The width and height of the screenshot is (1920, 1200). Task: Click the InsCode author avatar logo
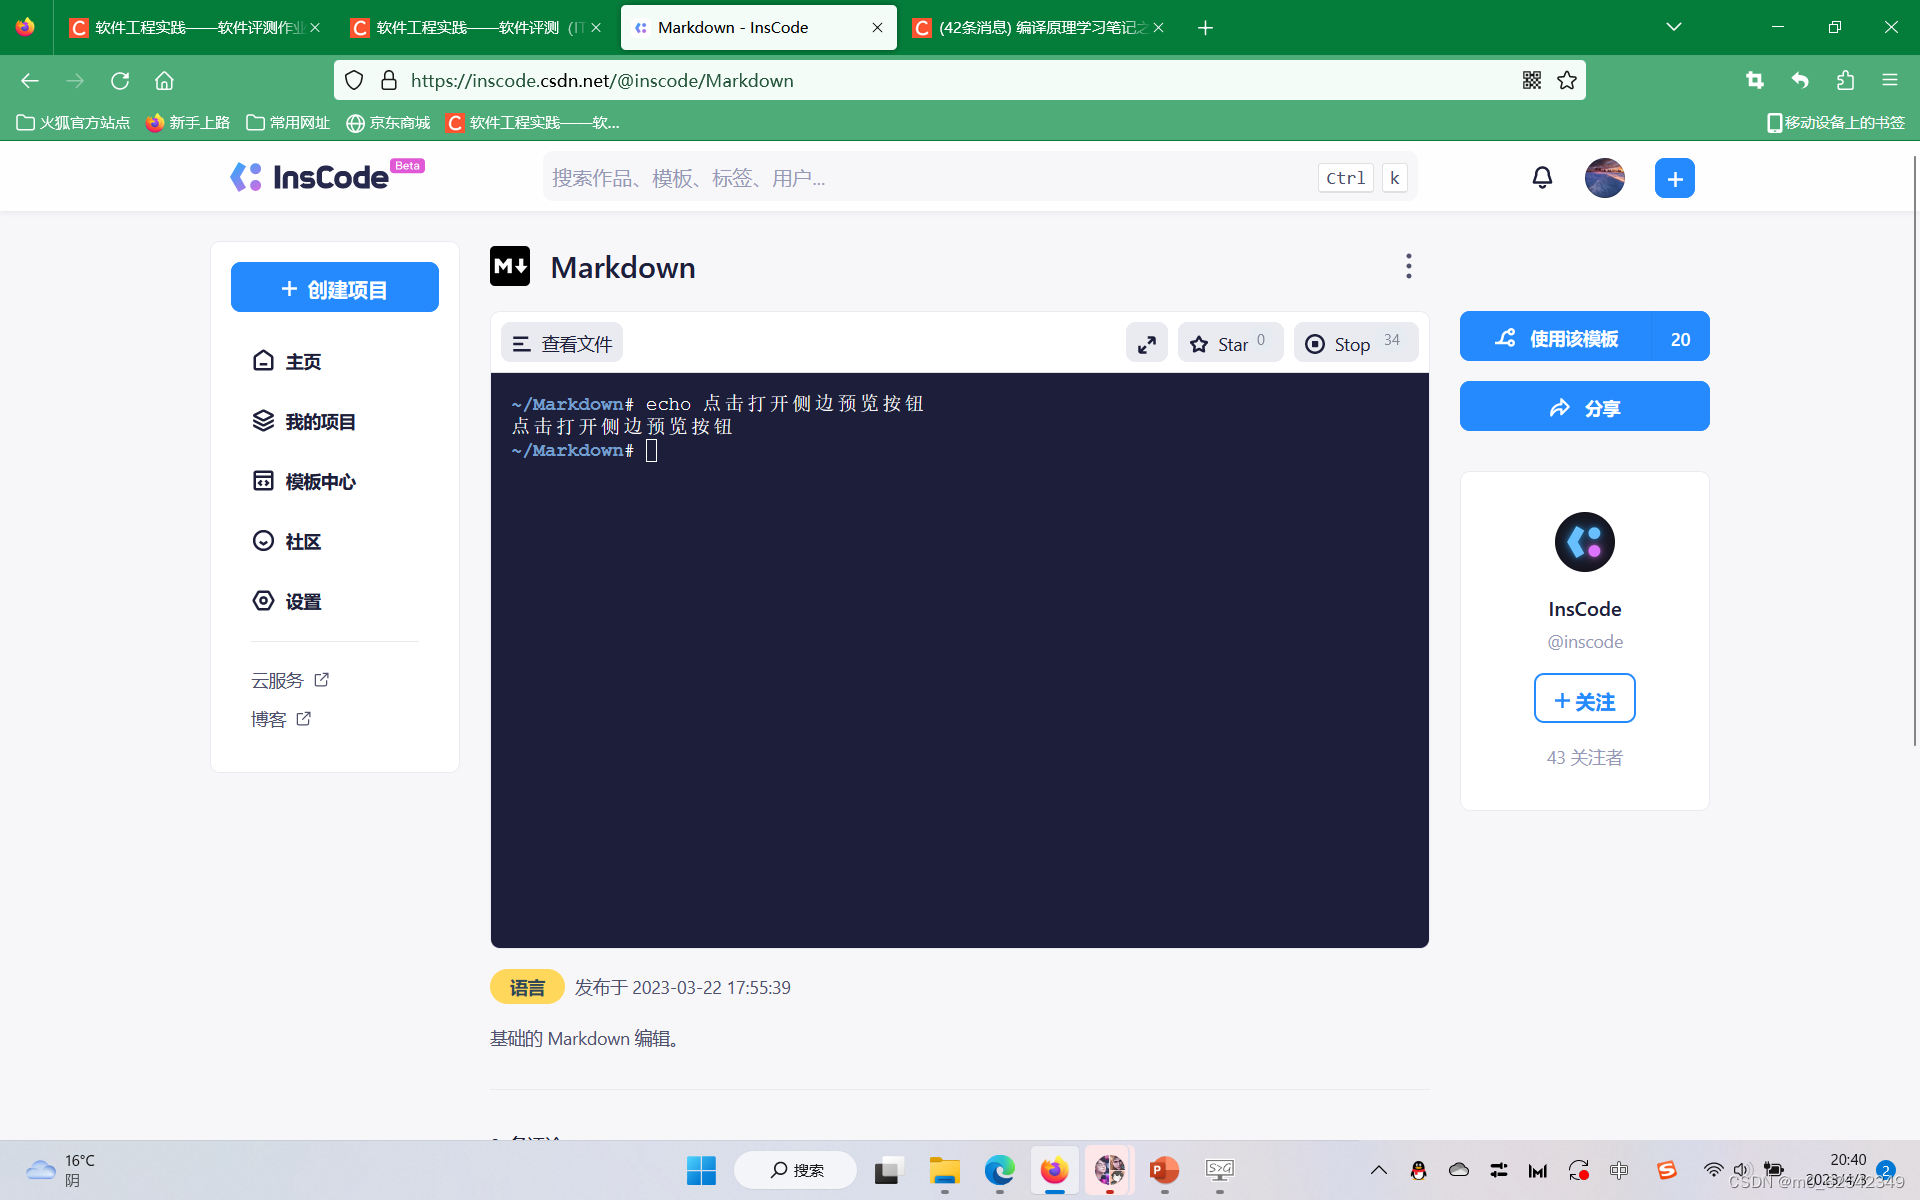tap(1584, 542)
